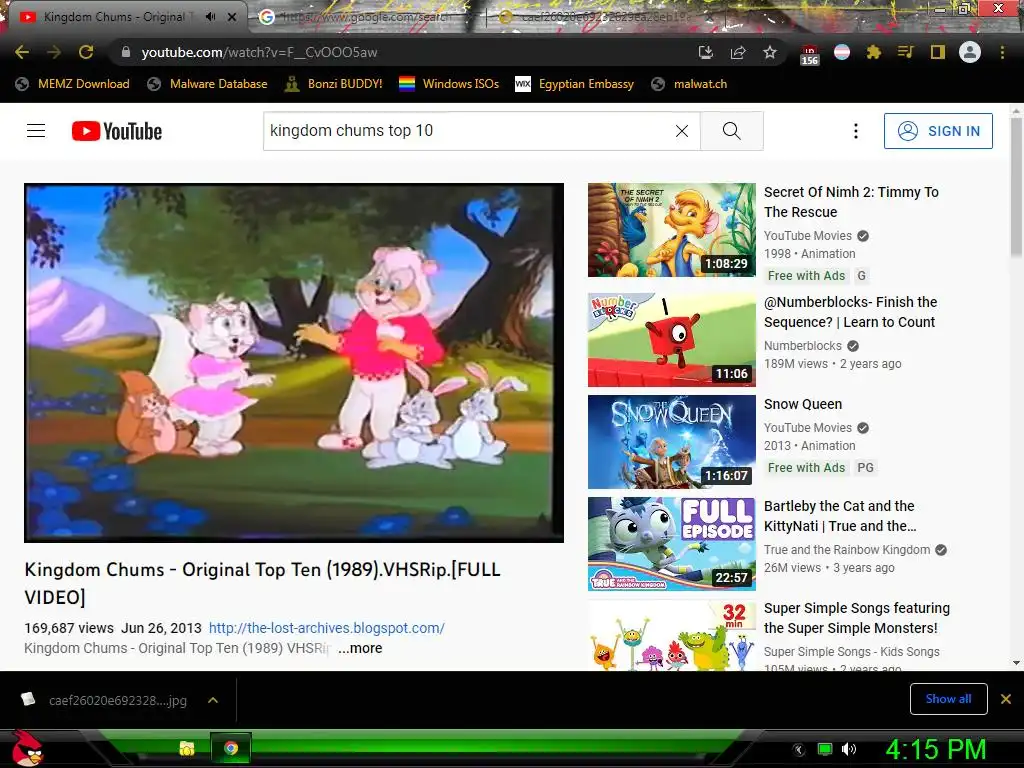This screenshot has width=1024, height=768.
Task: Open the MEMZ Download bookmark
Action: tap(72, 84)
